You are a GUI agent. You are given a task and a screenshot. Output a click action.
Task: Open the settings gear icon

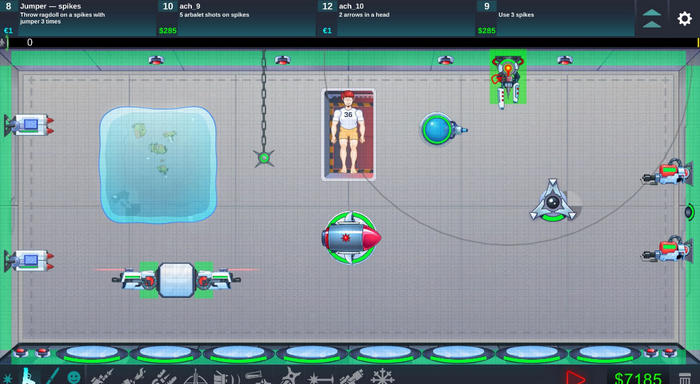coord(684,18)
